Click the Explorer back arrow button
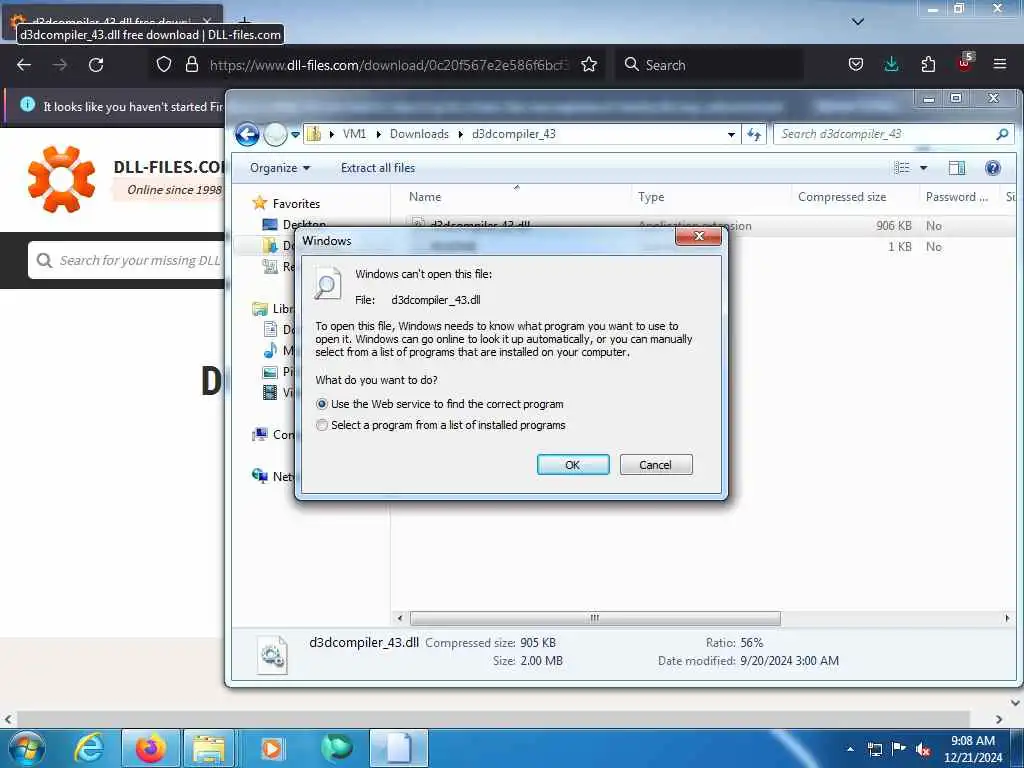The width and height of the screenshot is (1024, 768). coord(248,135)
